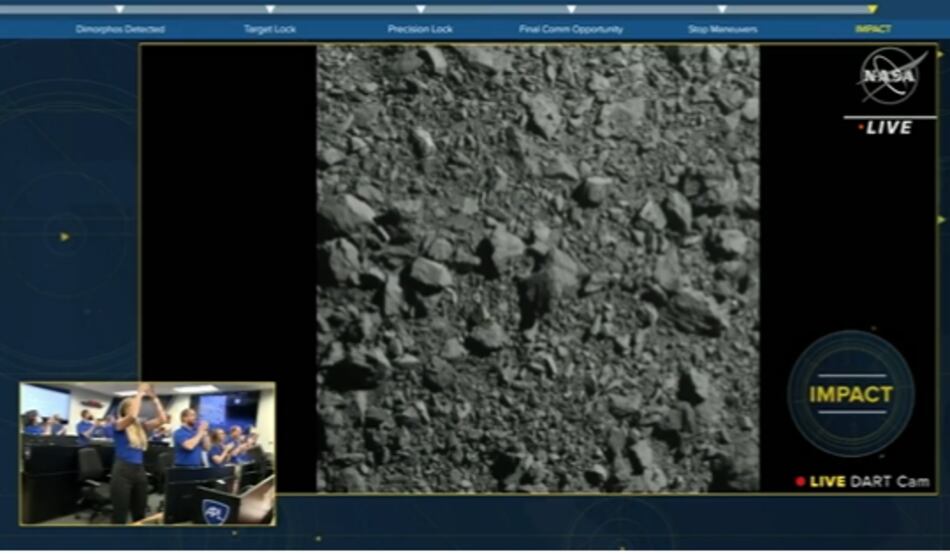
Task: Click the circular IMPACT badge
Action: click(x=851, y=394)
